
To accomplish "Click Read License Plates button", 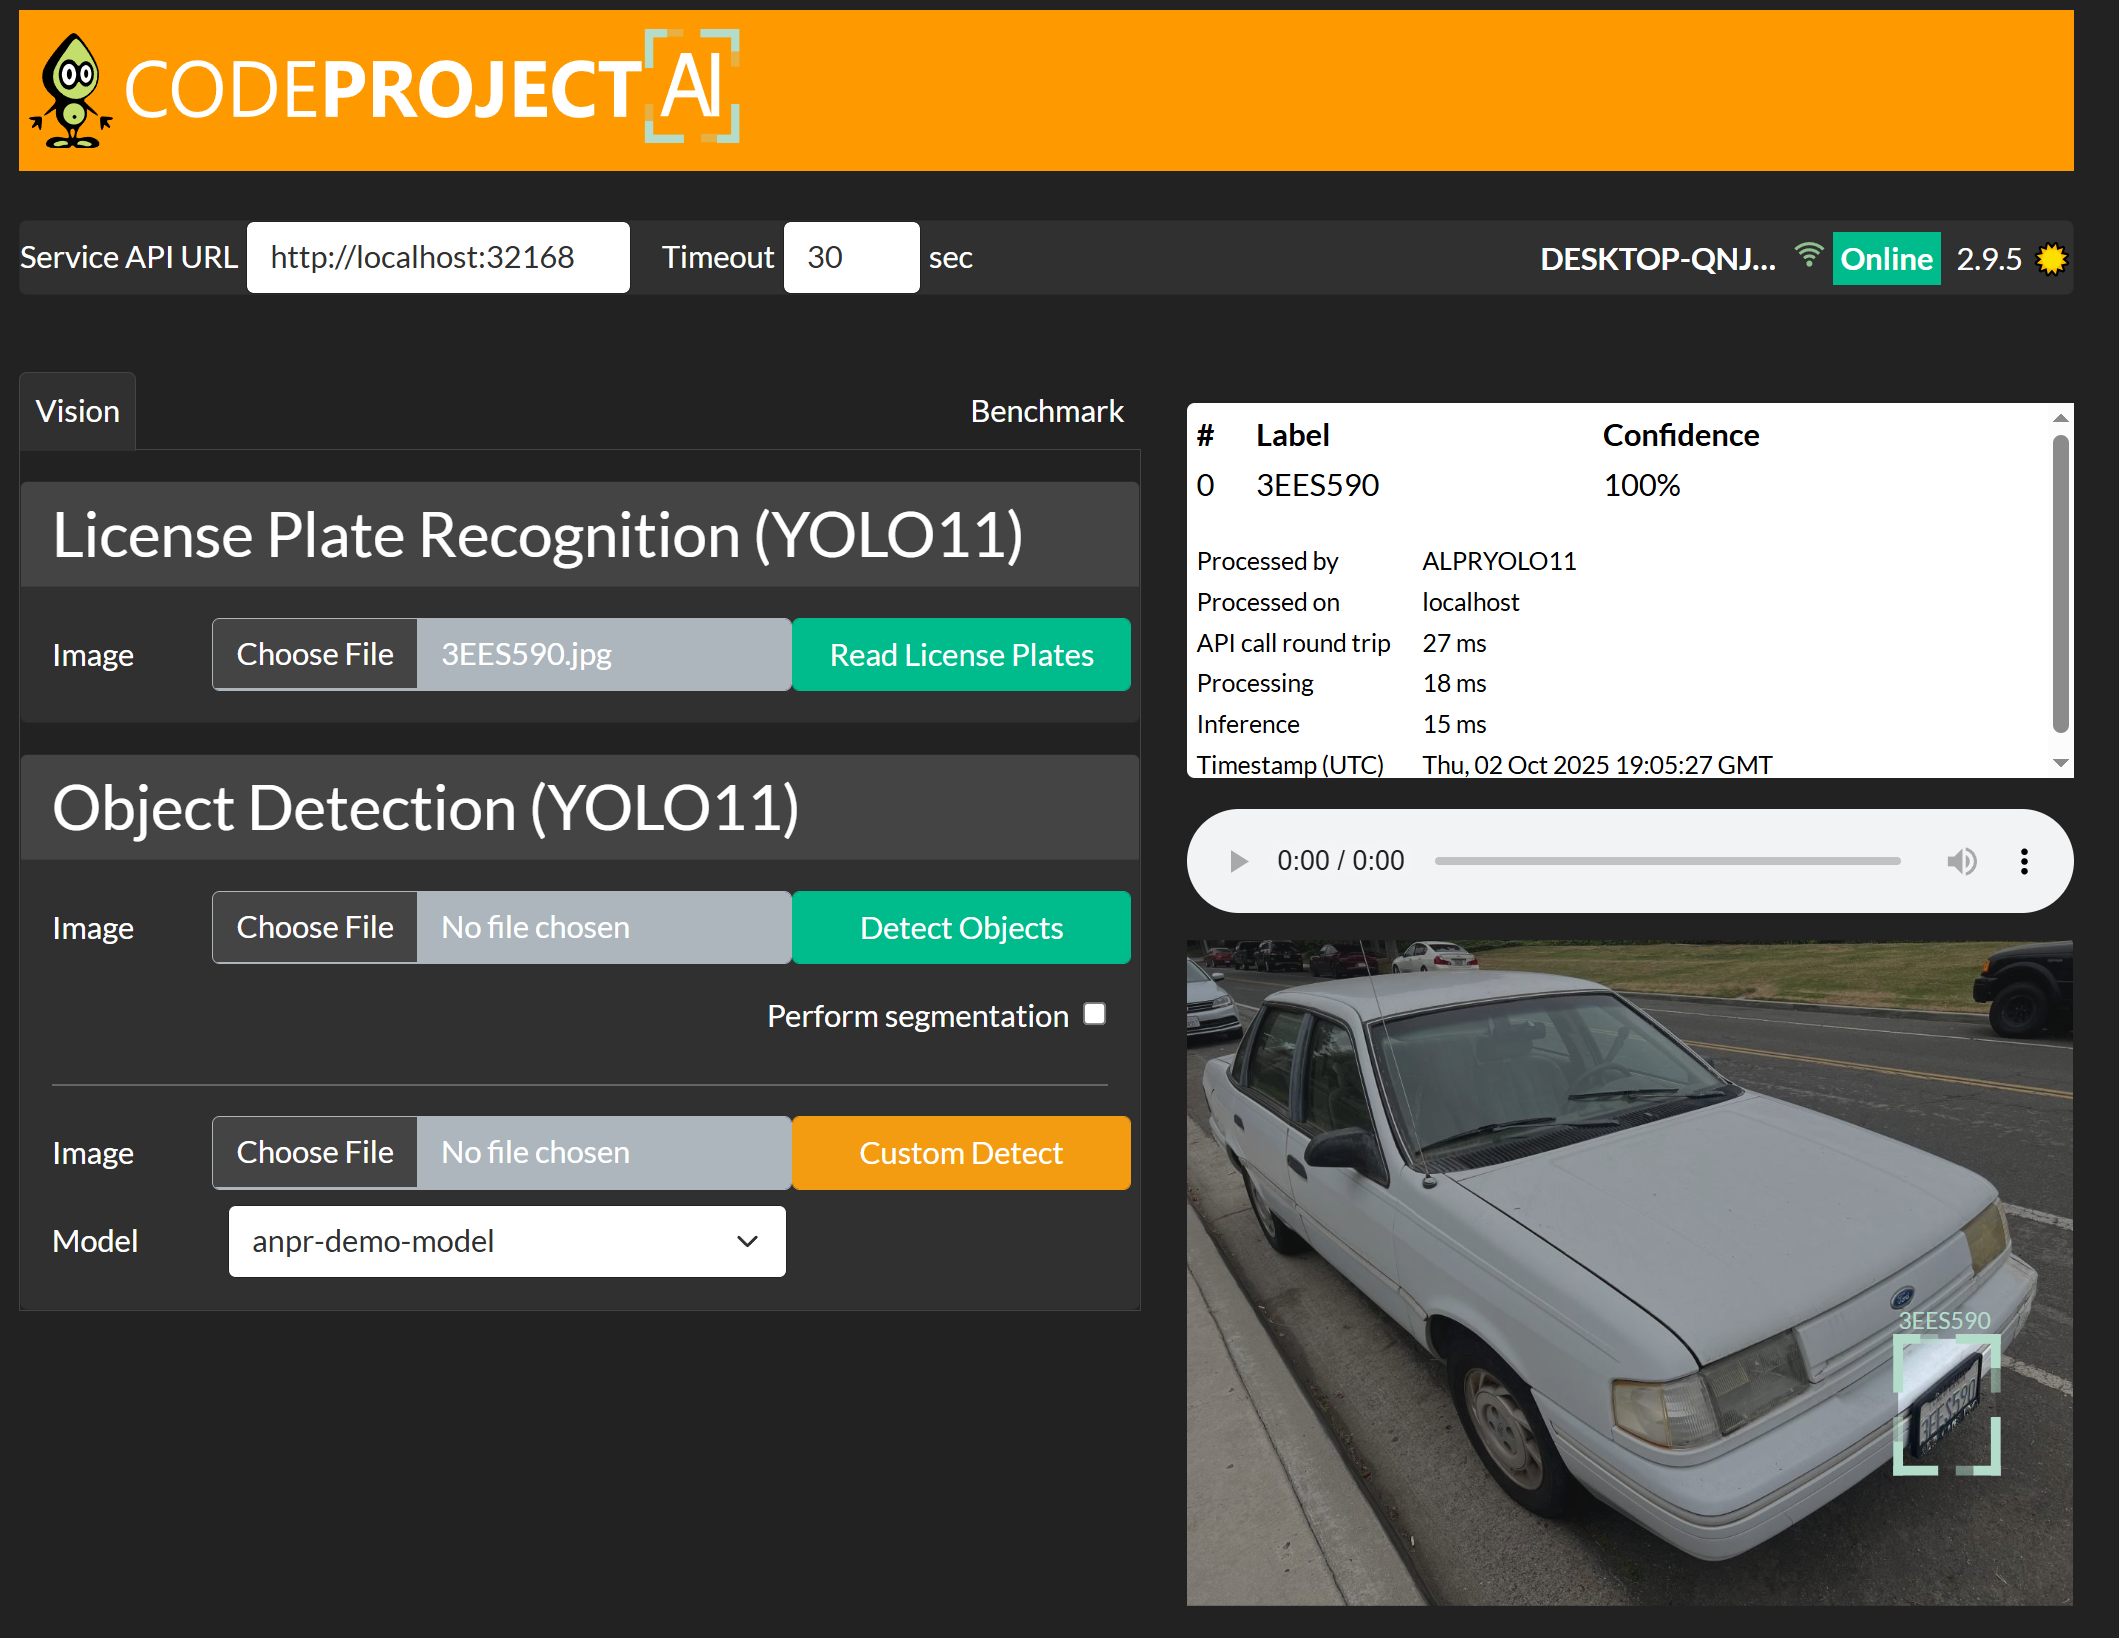I will (961, 655).
